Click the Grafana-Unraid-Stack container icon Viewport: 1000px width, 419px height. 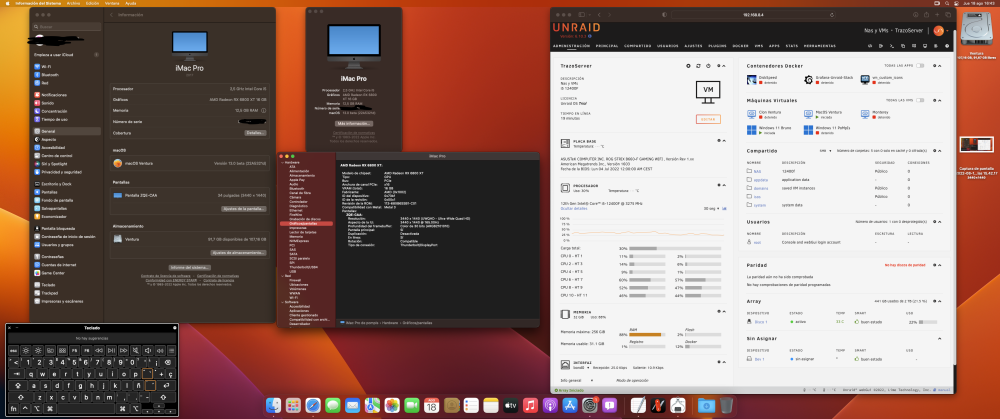coord(808,80)
